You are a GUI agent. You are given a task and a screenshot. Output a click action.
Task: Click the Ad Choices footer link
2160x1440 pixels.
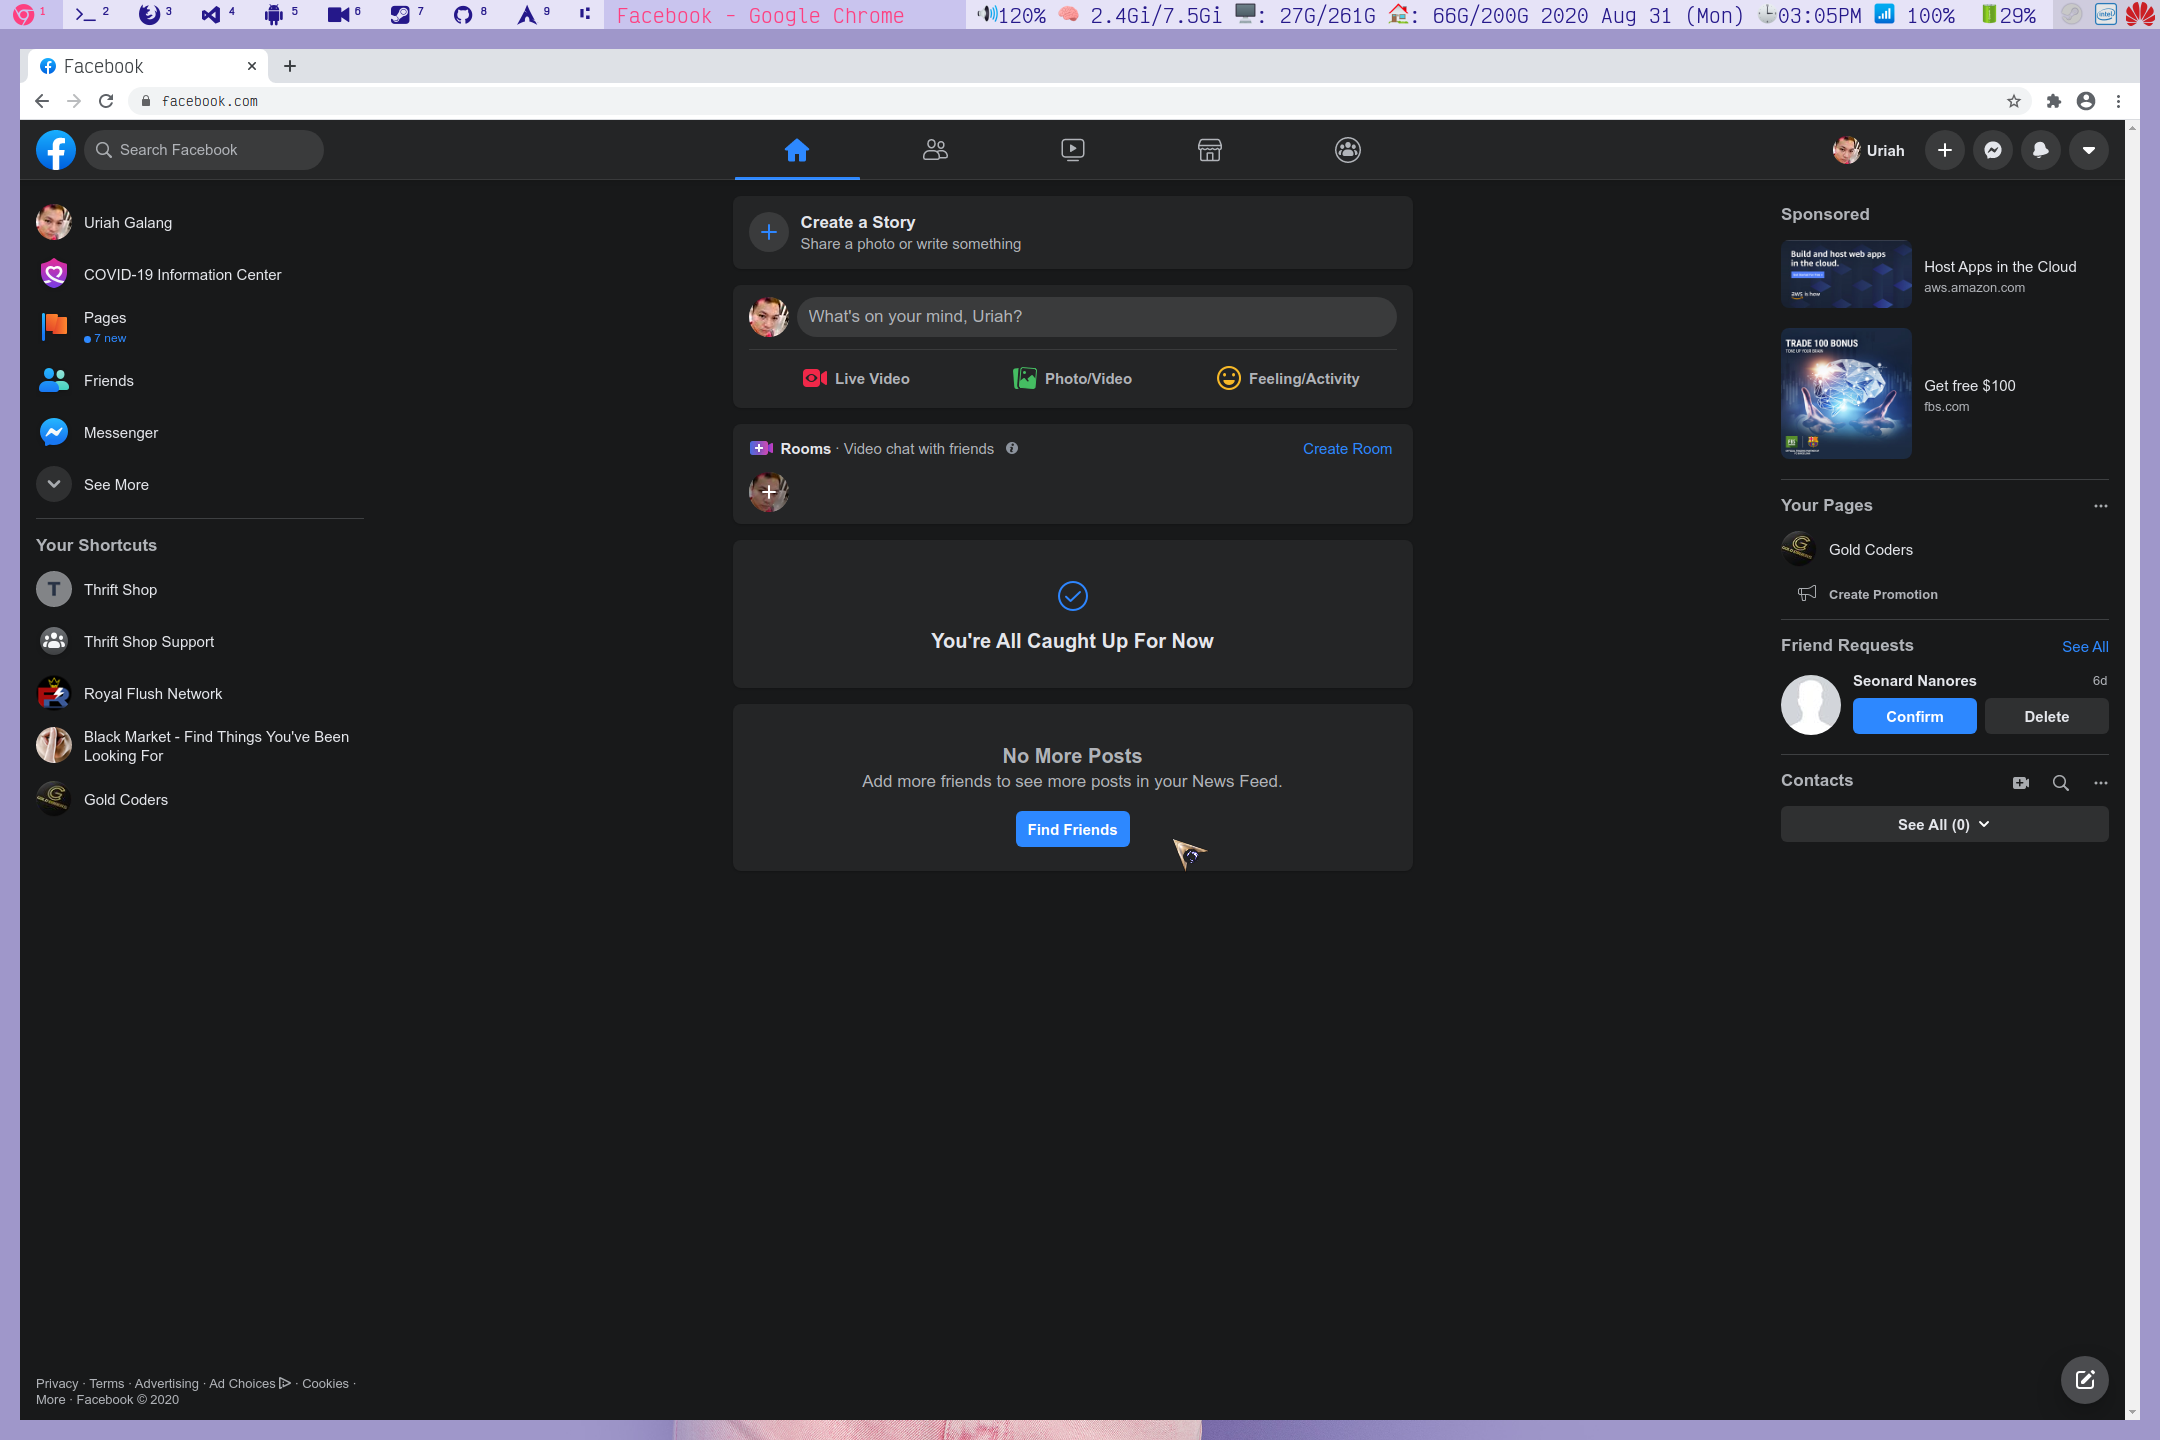pos(249,1383)
